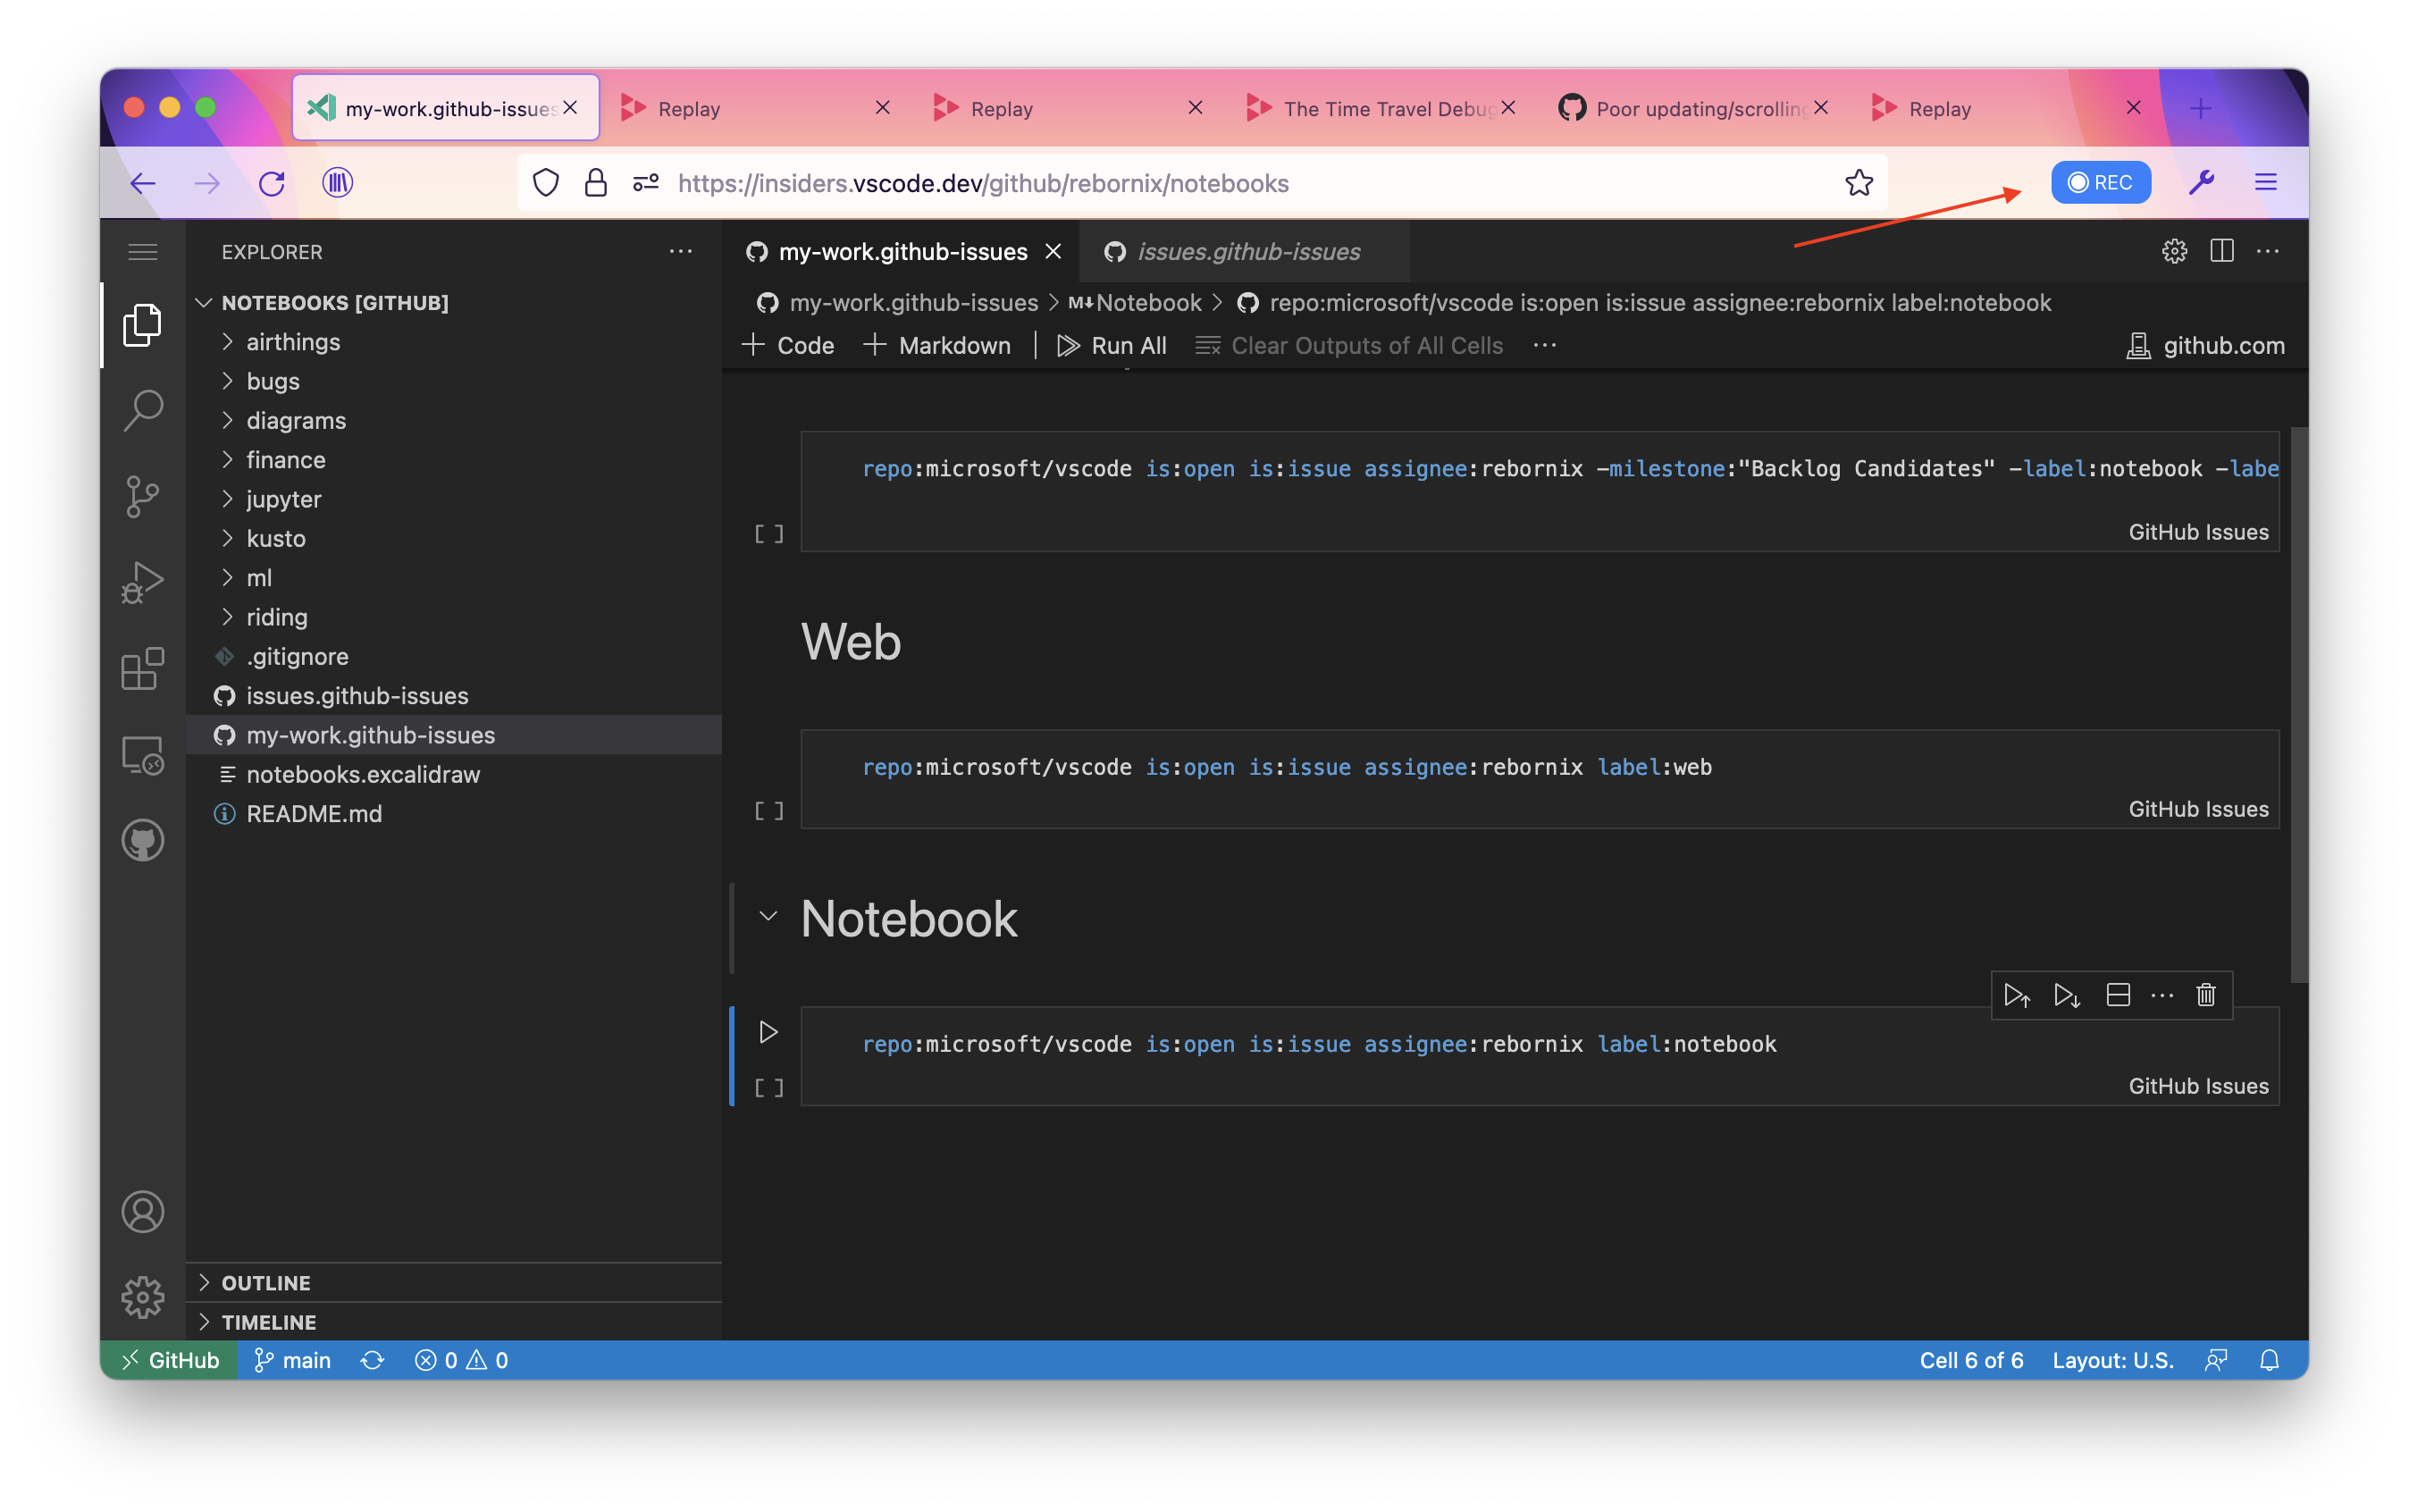Screen dimensions: 2409x1512
Task: Click the cell execution play button
Action: coord(767,1029)
